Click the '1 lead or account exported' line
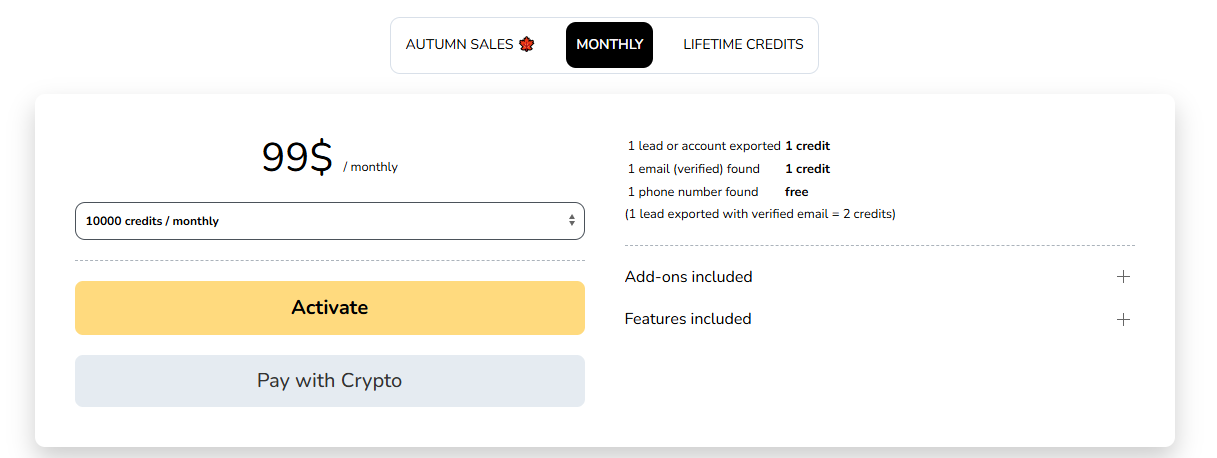Viewport: 1217px width, 458px height. coord(704,146)
